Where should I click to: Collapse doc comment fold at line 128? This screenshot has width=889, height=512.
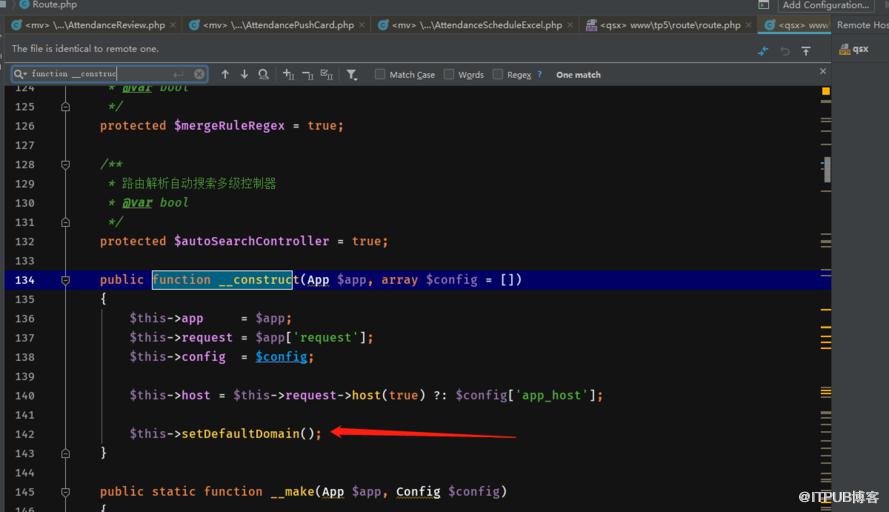pos(65,164)
